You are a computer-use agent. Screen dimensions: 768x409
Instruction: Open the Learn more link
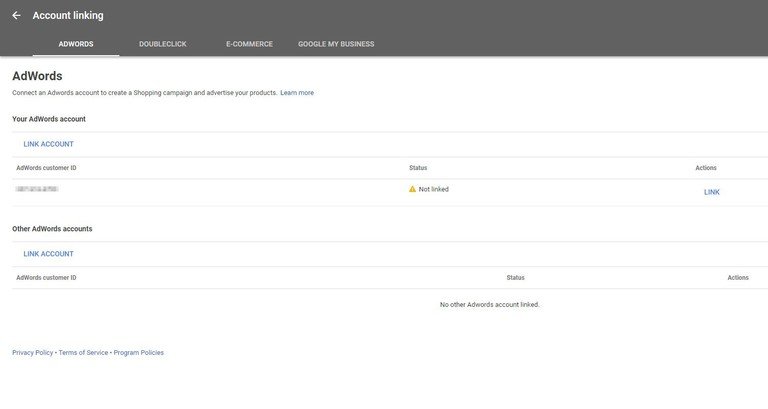[x=297, y=93]
